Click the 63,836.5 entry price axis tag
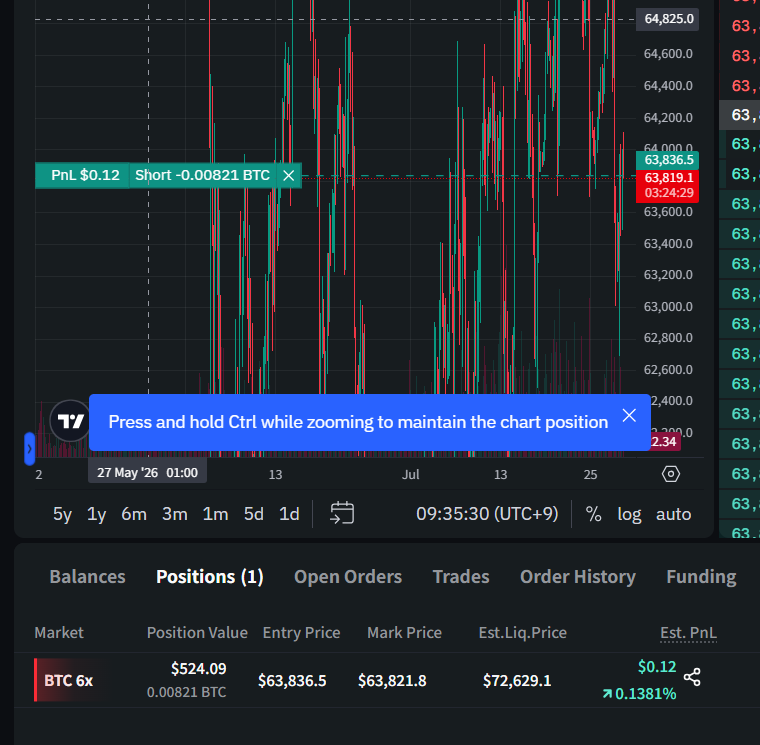This screenshot has height=745, width=760. [x=668, y=160]
